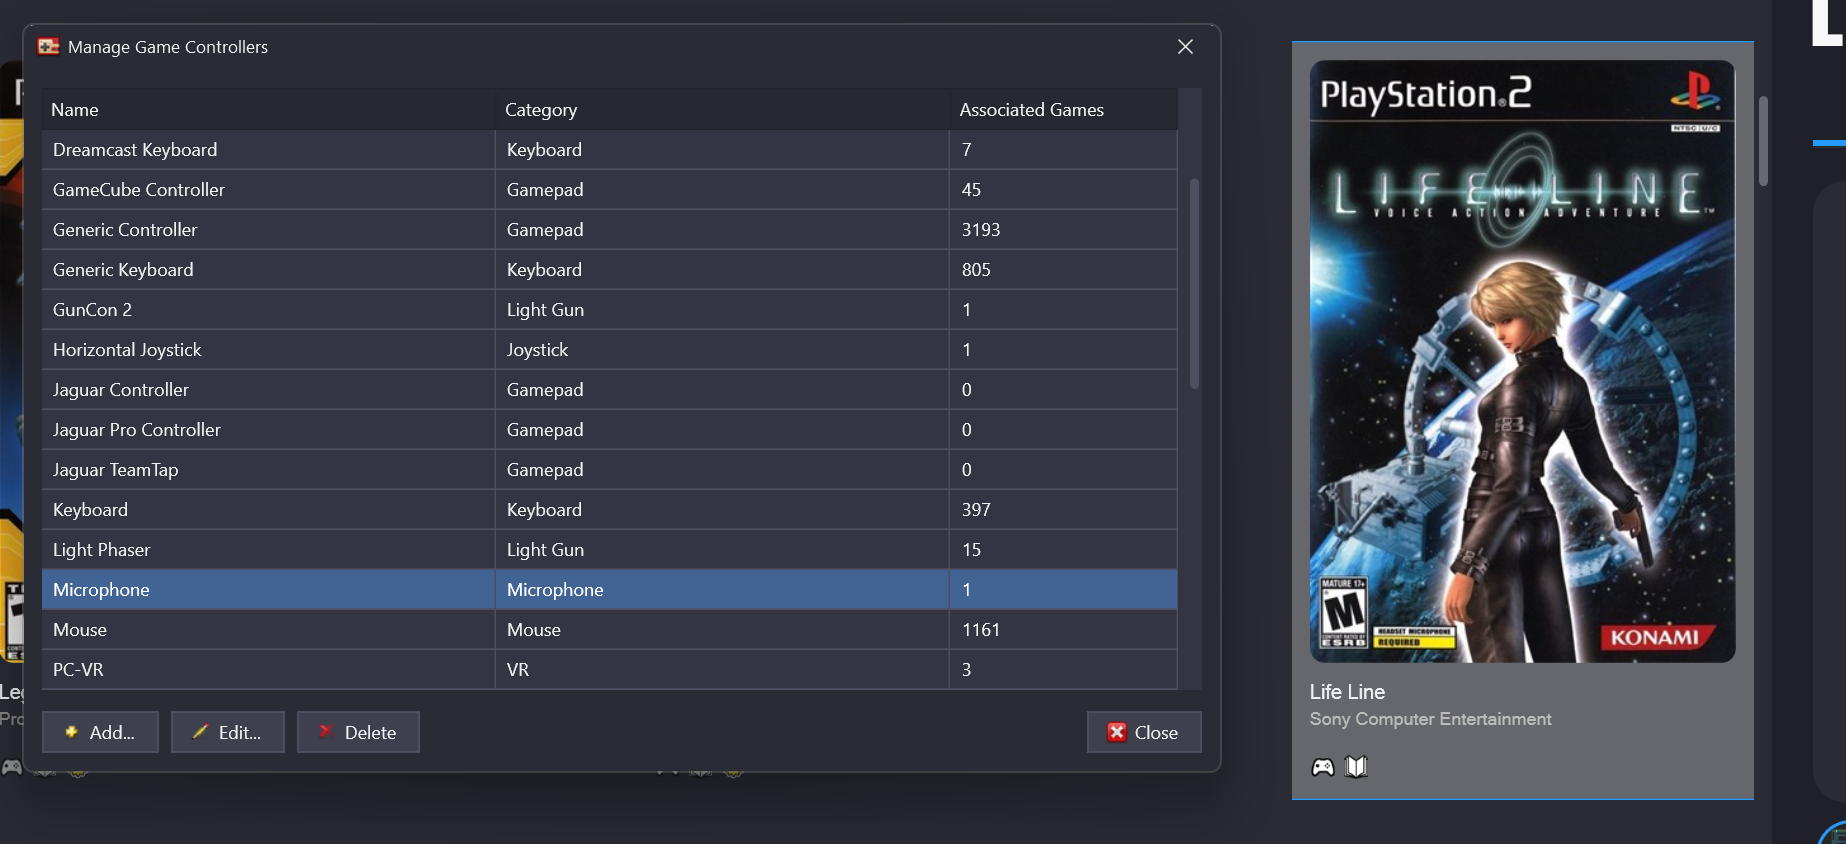Select the Dreamcast Keyboard row
1846x844 pixels.
coord(135,150)
